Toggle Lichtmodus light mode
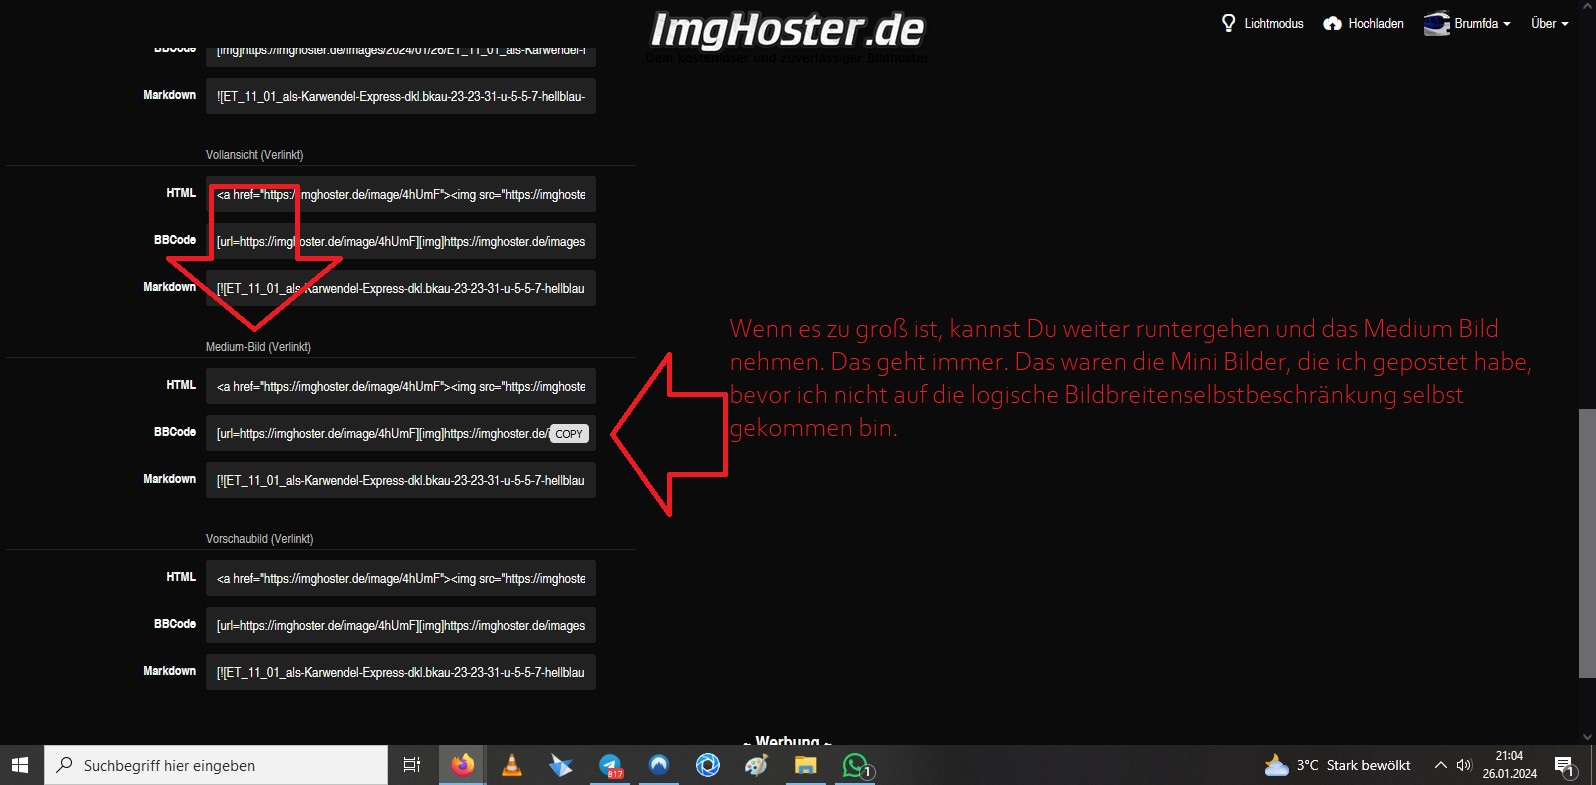Image resolution: width=1596 pixels, height=785 pixels. tap(1262, 23)
